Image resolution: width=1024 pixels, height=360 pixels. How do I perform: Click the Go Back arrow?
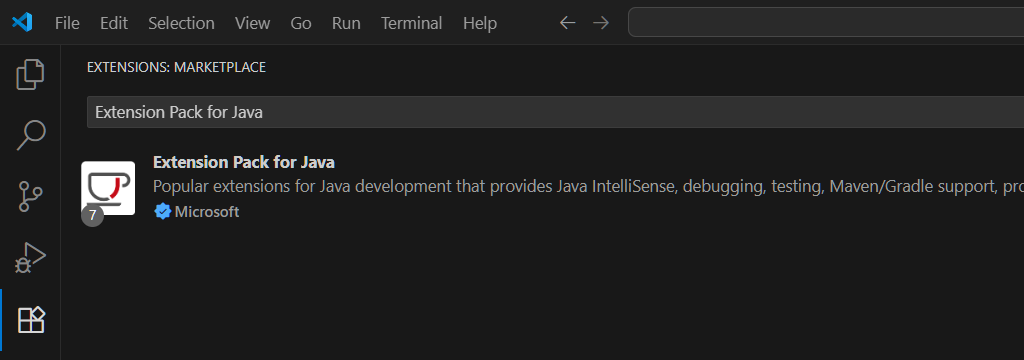[568, 23]
